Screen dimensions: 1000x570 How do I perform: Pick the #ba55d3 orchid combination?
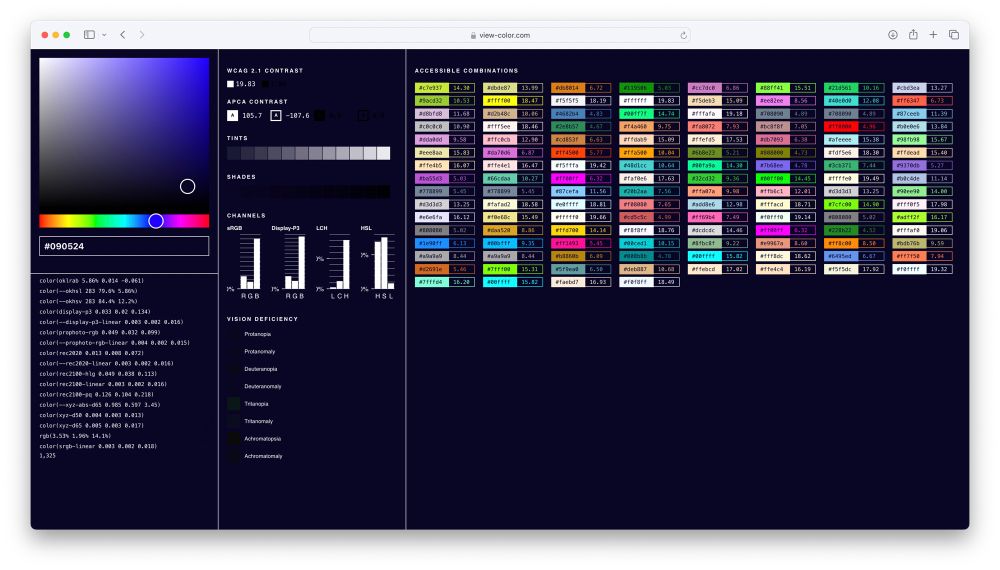click(445, 179)
